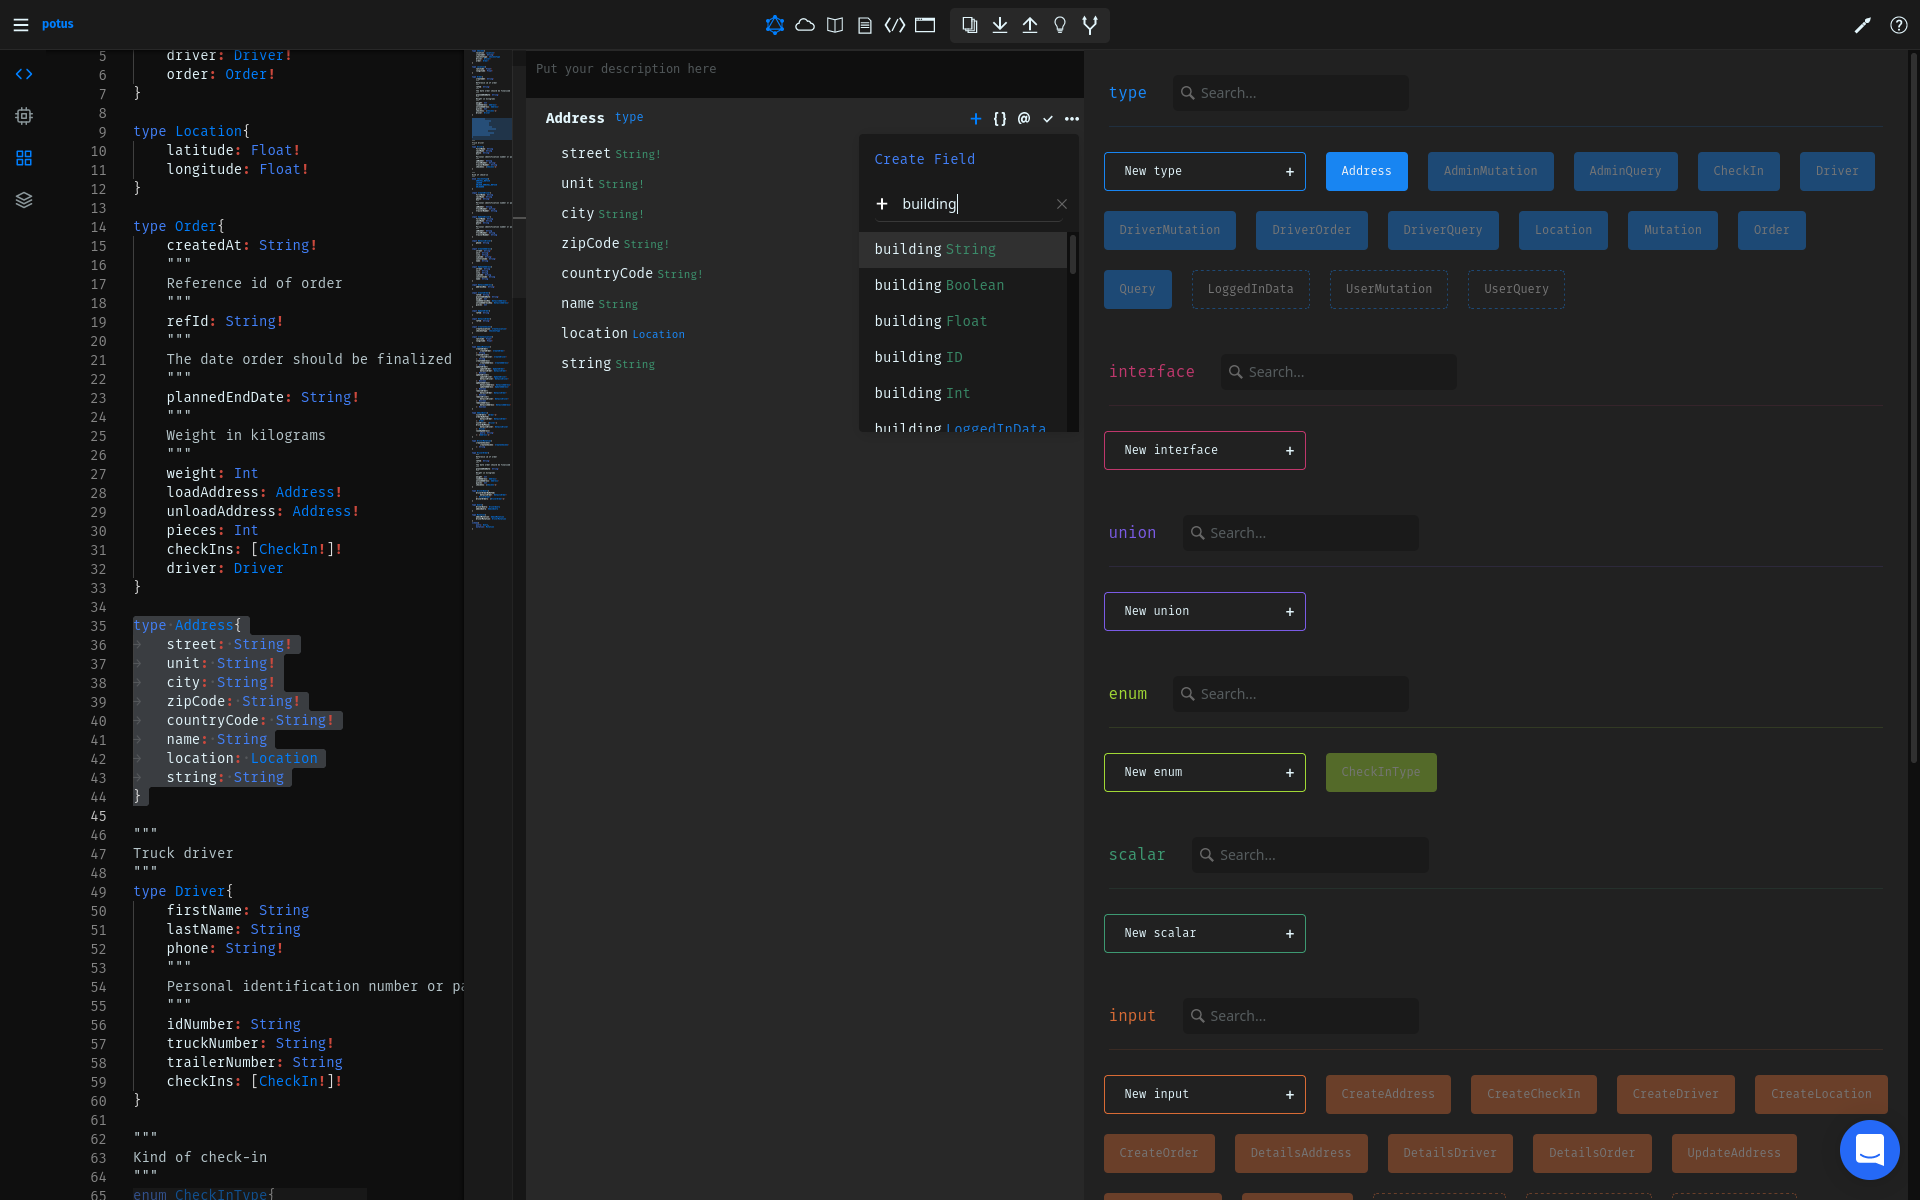1920x1200 pixels.
Task: Choose building String suggestion
Action: (x=963, y=249)
